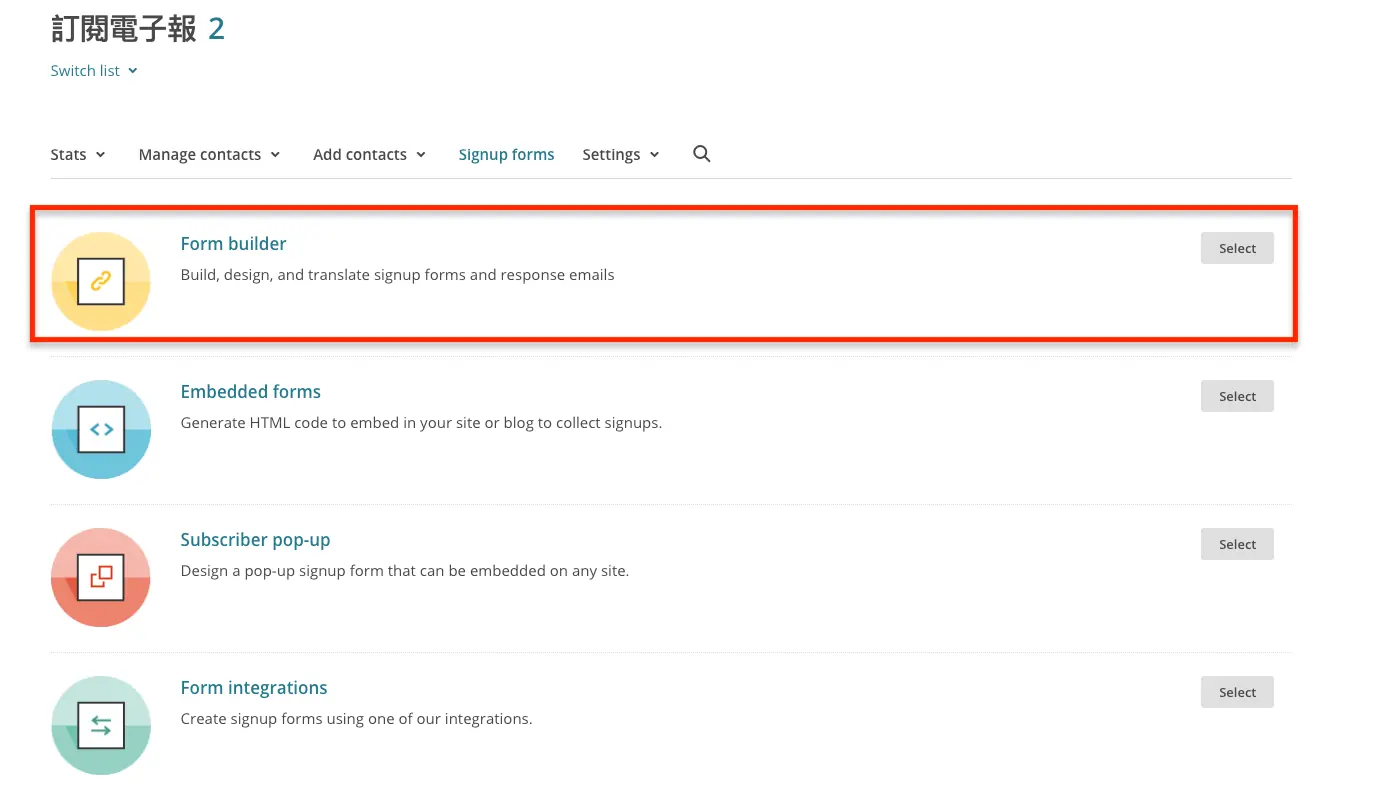Click the list title 訂閱電子報 2
This screenshot has width=1380, height=803.
click(138, 29)
